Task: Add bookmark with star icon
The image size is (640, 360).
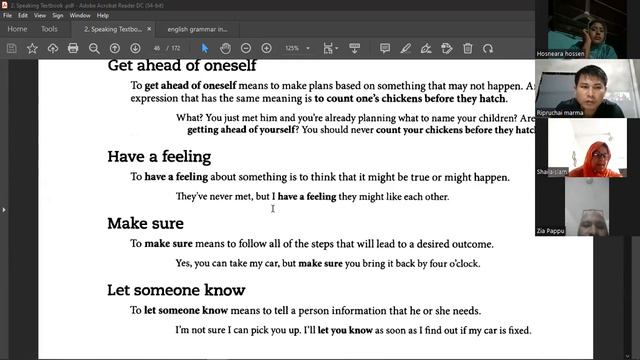Action: pos(32,48)
